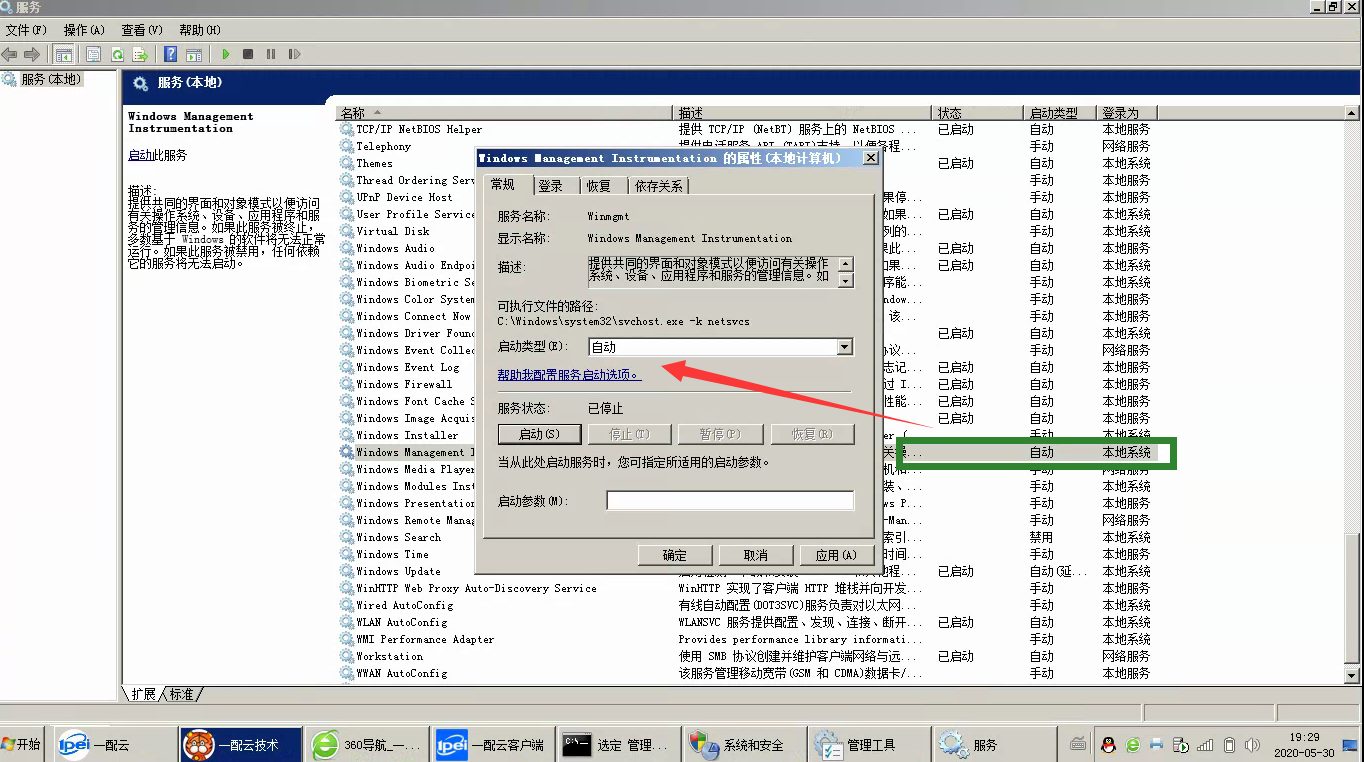Open the 操作(A) menu
This screenshot has width=1364, height=762.
click(x=84, y=30)
